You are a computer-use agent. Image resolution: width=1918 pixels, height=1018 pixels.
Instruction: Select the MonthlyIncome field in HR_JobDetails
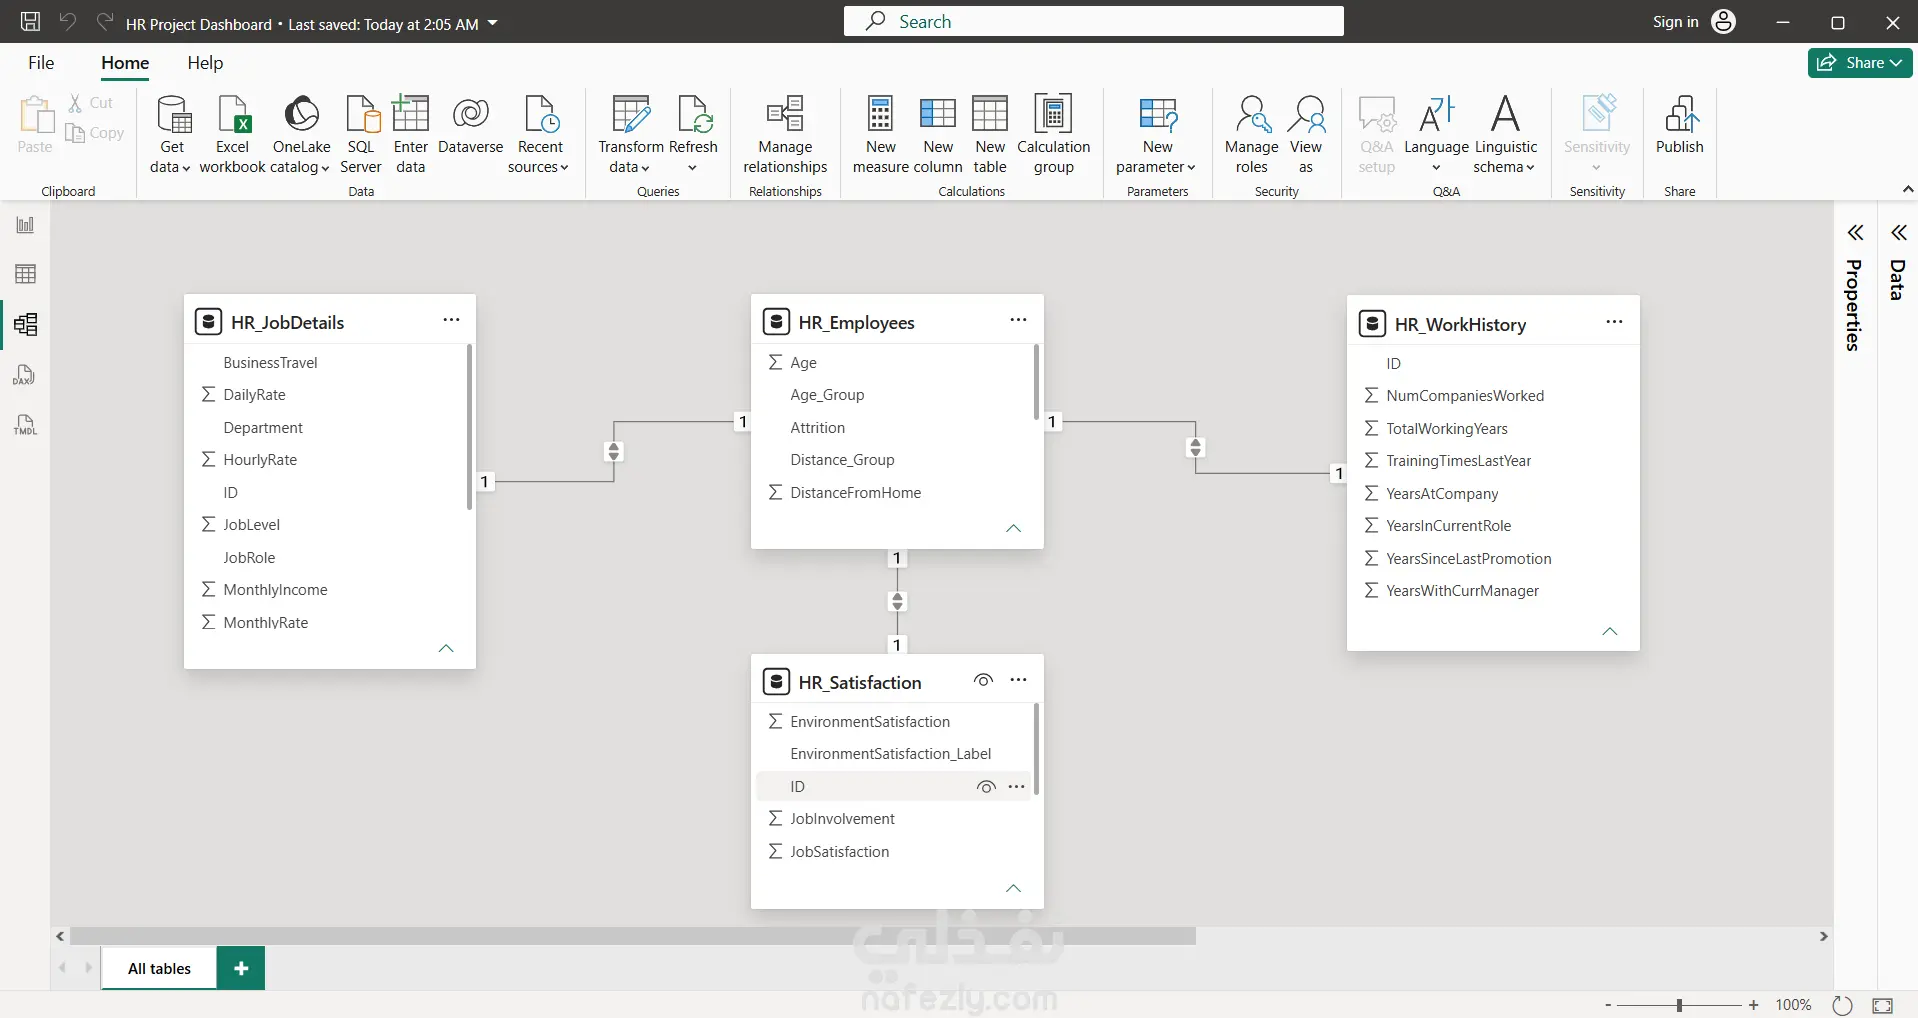[275, 590]
